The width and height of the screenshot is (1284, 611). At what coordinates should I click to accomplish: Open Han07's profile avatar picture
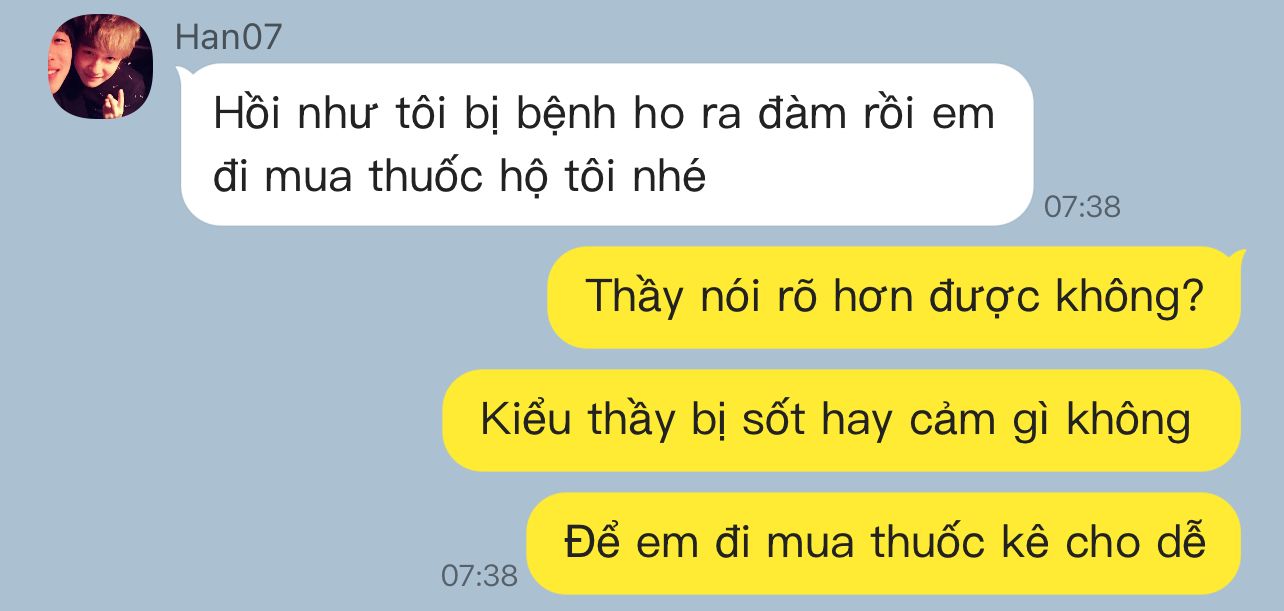(101, 67)
